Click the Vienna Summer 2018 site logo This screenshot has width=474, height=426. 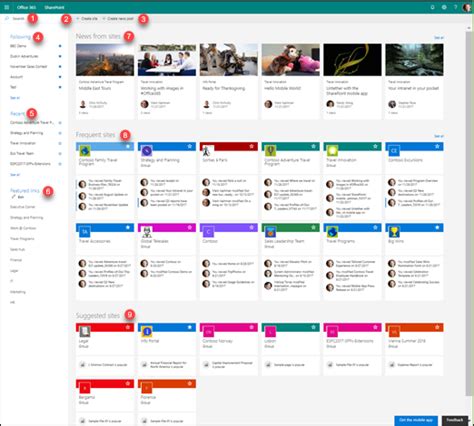(x=394, y=332)
